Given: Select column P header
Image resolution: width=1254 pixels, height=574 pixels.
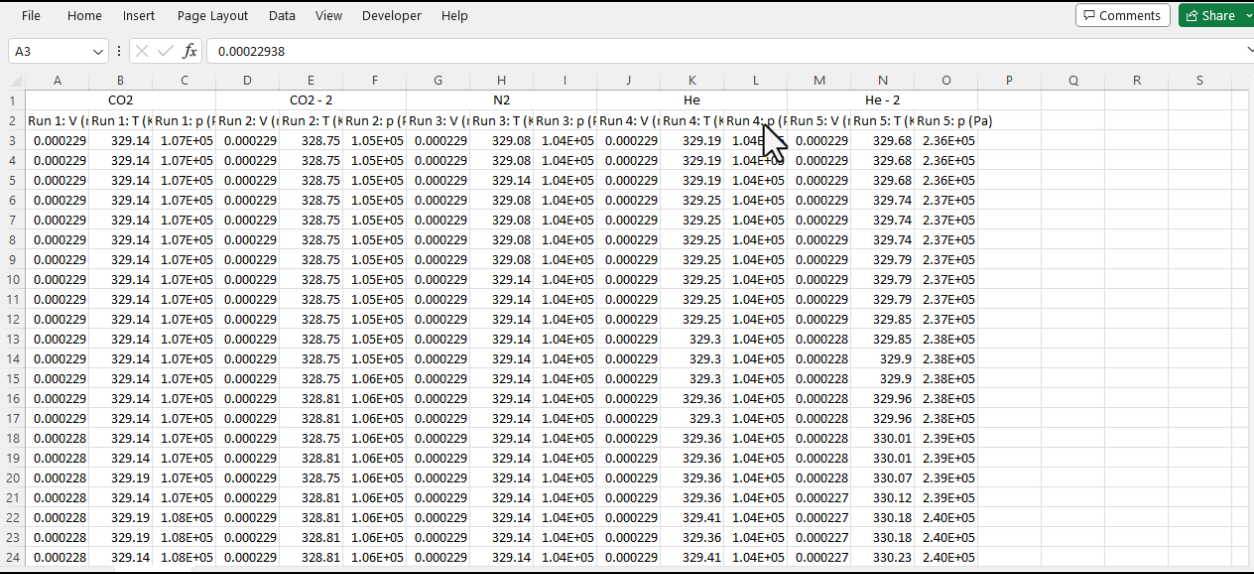Looking at the screenshot, I should pyautogui.click(x=1009, y=81).
